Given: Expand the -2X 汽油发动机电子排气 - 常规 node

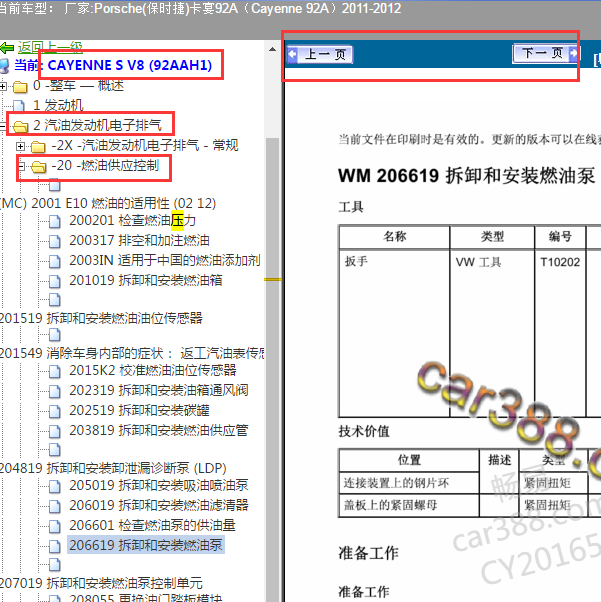Looking at the screenshot, I should [x=20, y=146].
